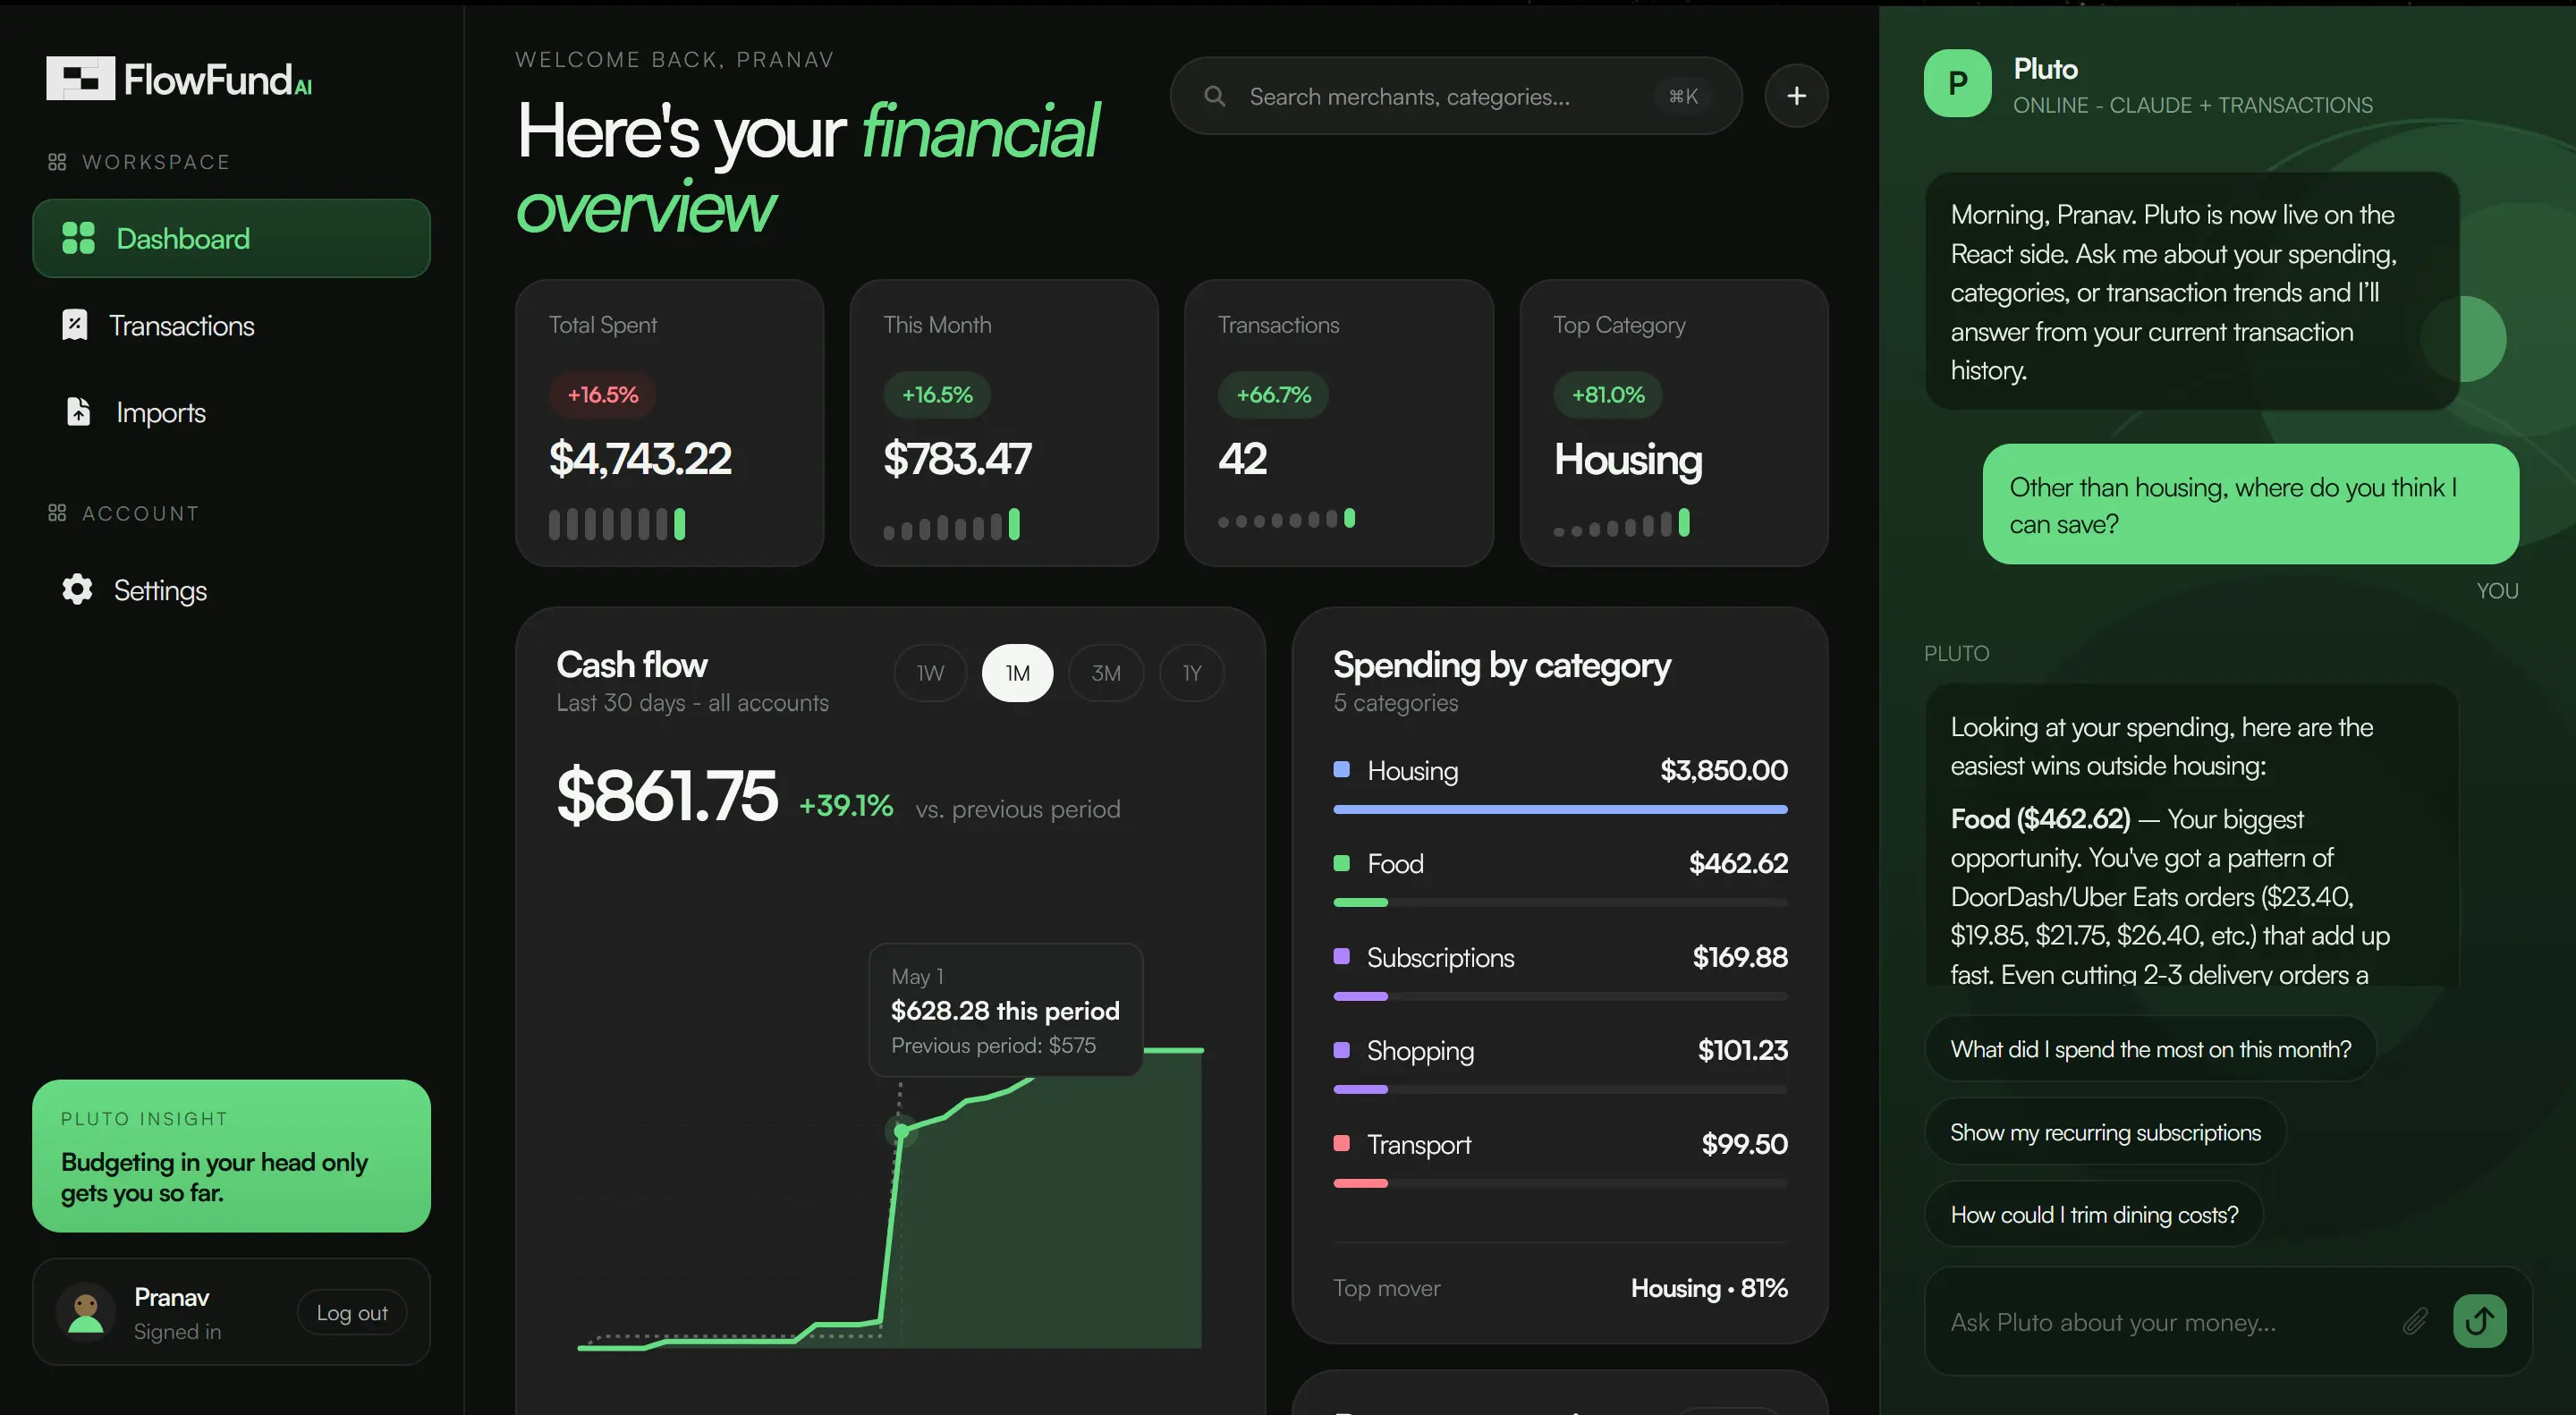Viewport: 2576px width, 1415px height.
Task: Click Pranav's profile avatar
Action: (x=86, y=1311)
